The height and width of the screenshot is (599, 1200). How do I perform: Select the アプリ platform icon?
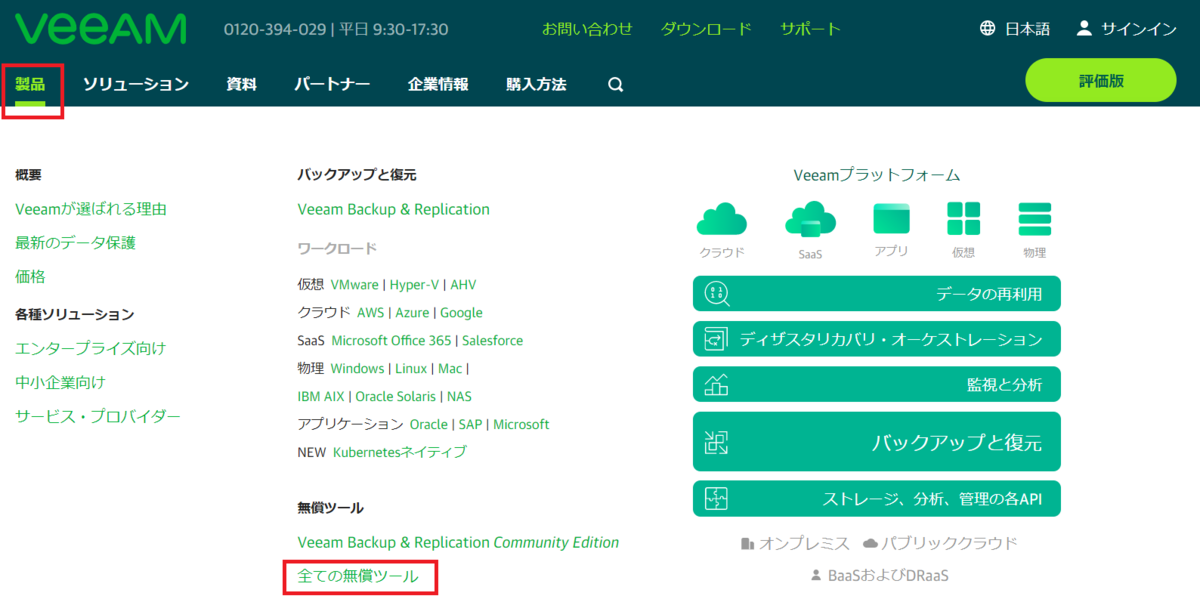coord(891,218)
